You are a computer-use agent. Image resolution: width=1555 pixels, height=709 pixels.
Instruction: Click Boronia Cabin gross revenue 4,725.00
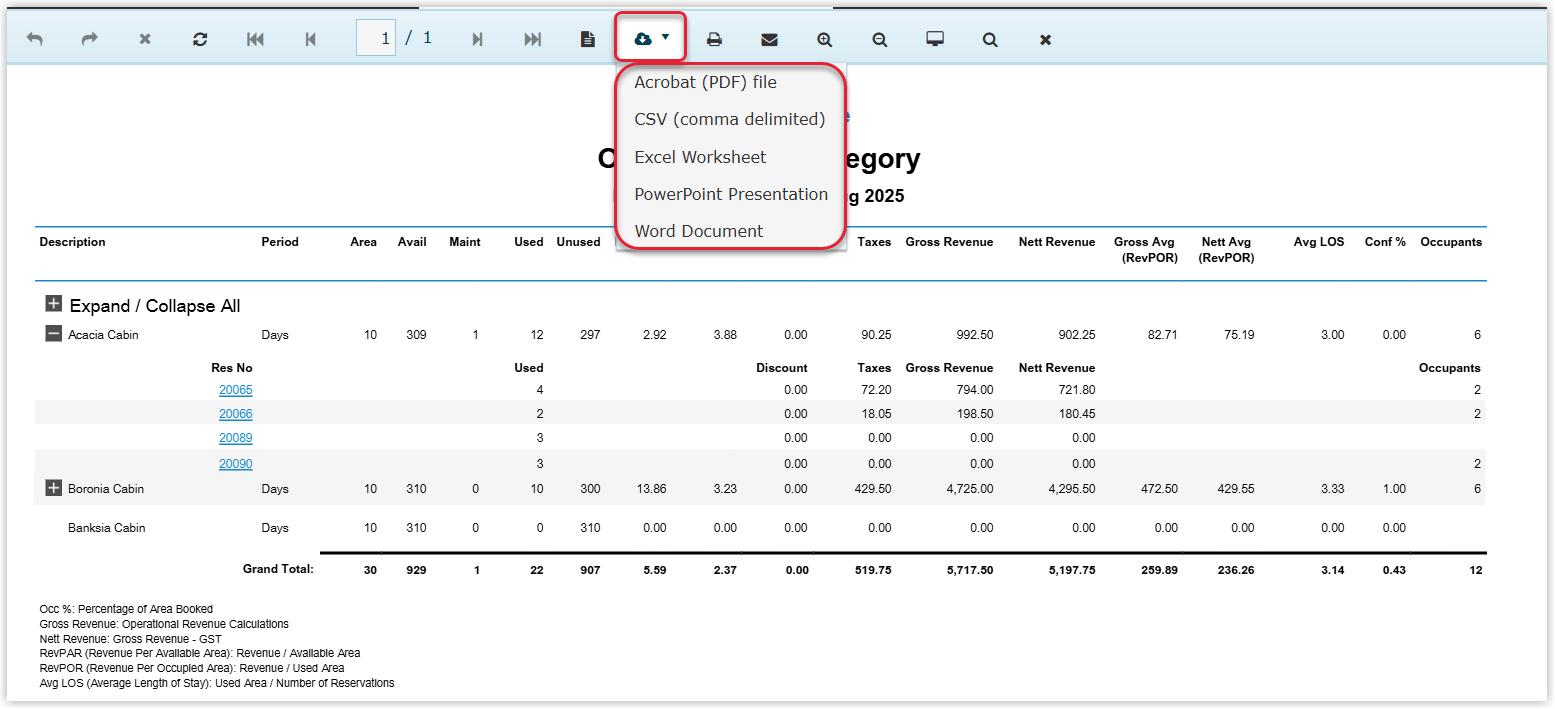point(968,489)
